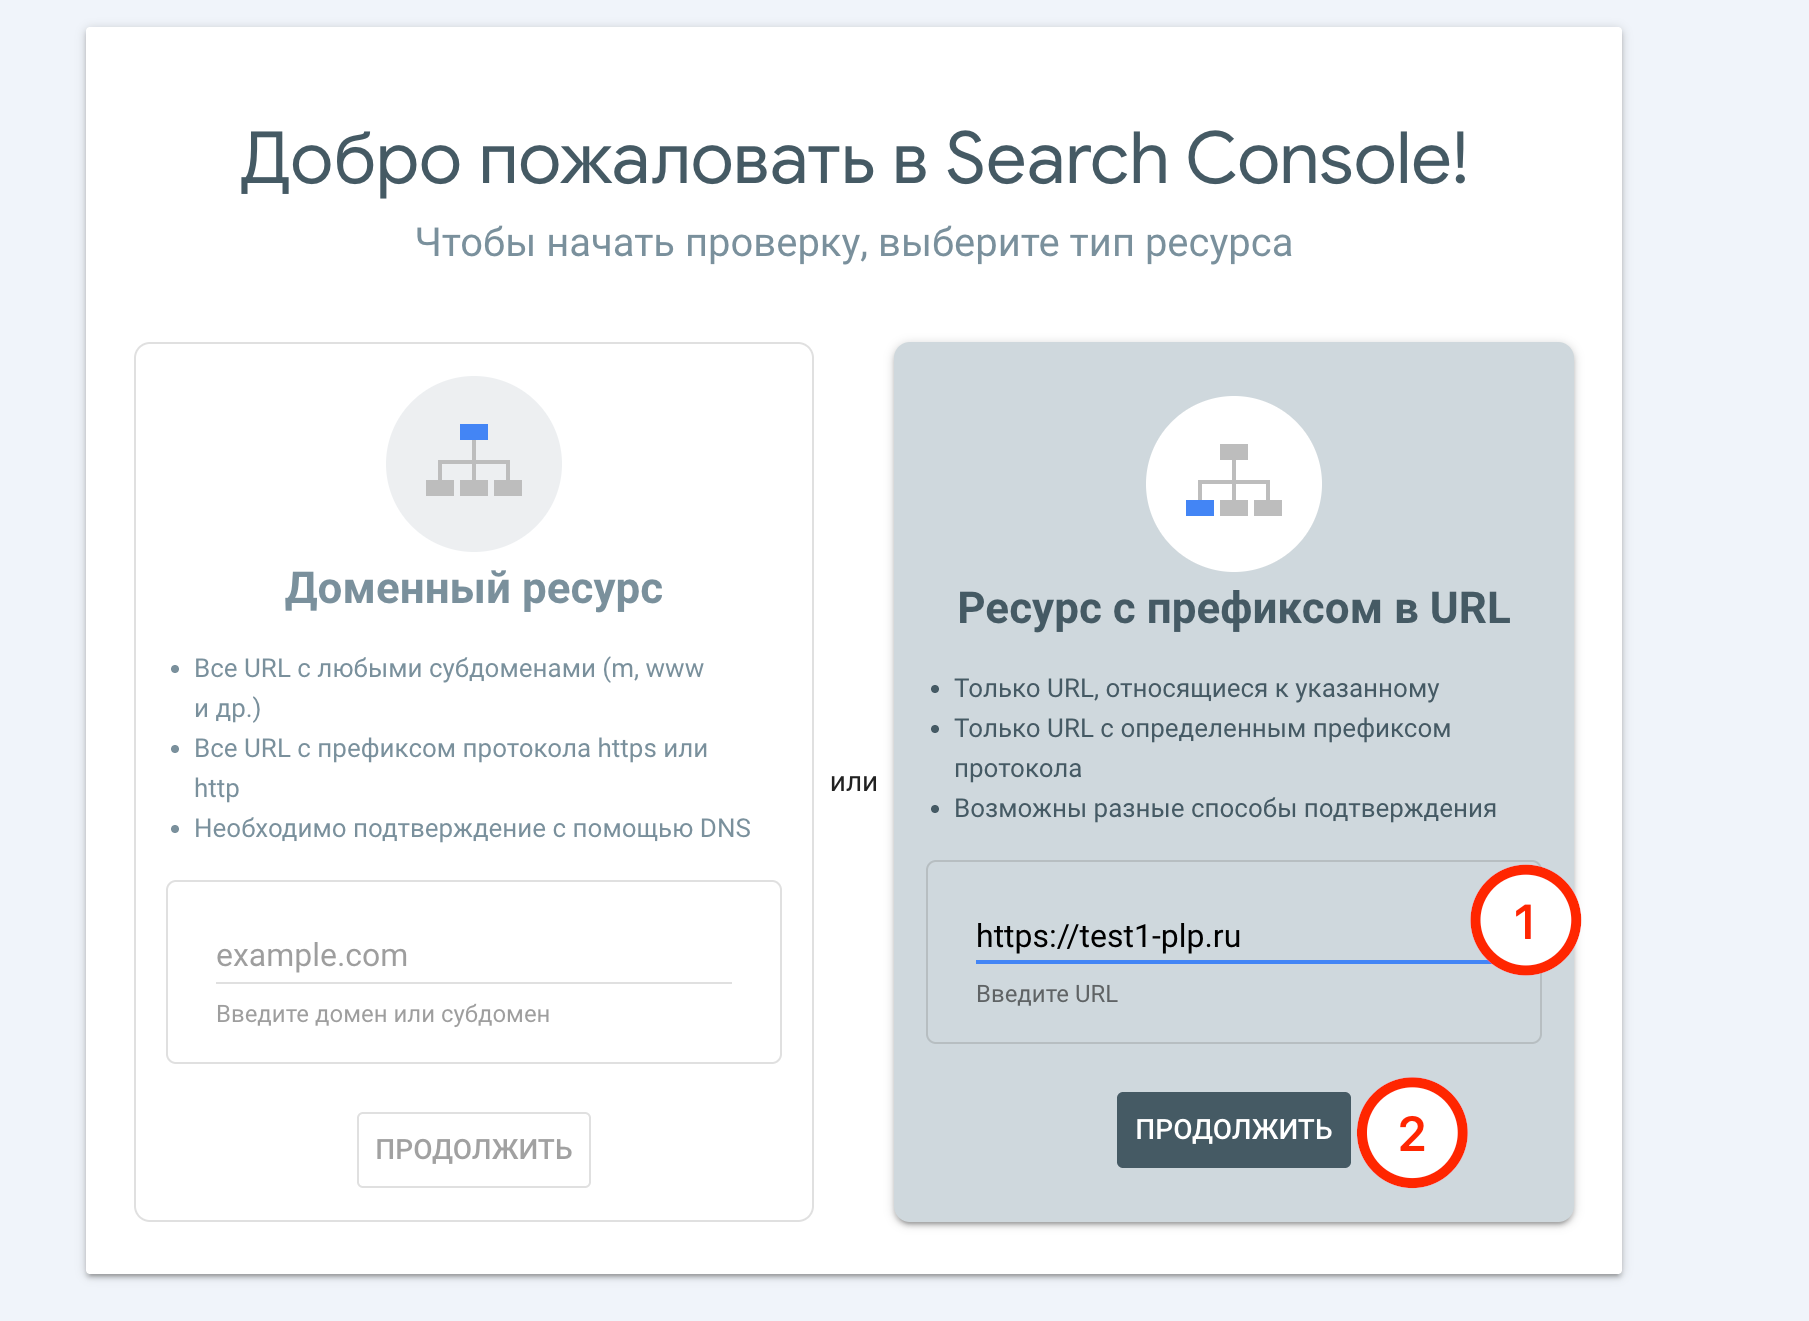Click the dark ПРОДОЛЖИТЬ button under URL prefix
The image size is (1809, 1321).
pyautogui.click(x=1234, y=1130)
